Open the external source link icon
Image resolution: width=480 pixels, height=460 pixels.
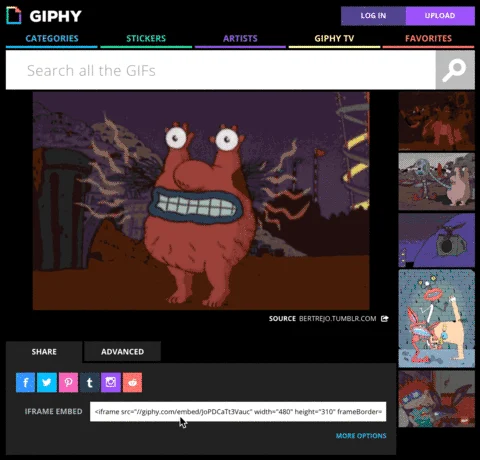pyautogui.click(x=385, y=318)
